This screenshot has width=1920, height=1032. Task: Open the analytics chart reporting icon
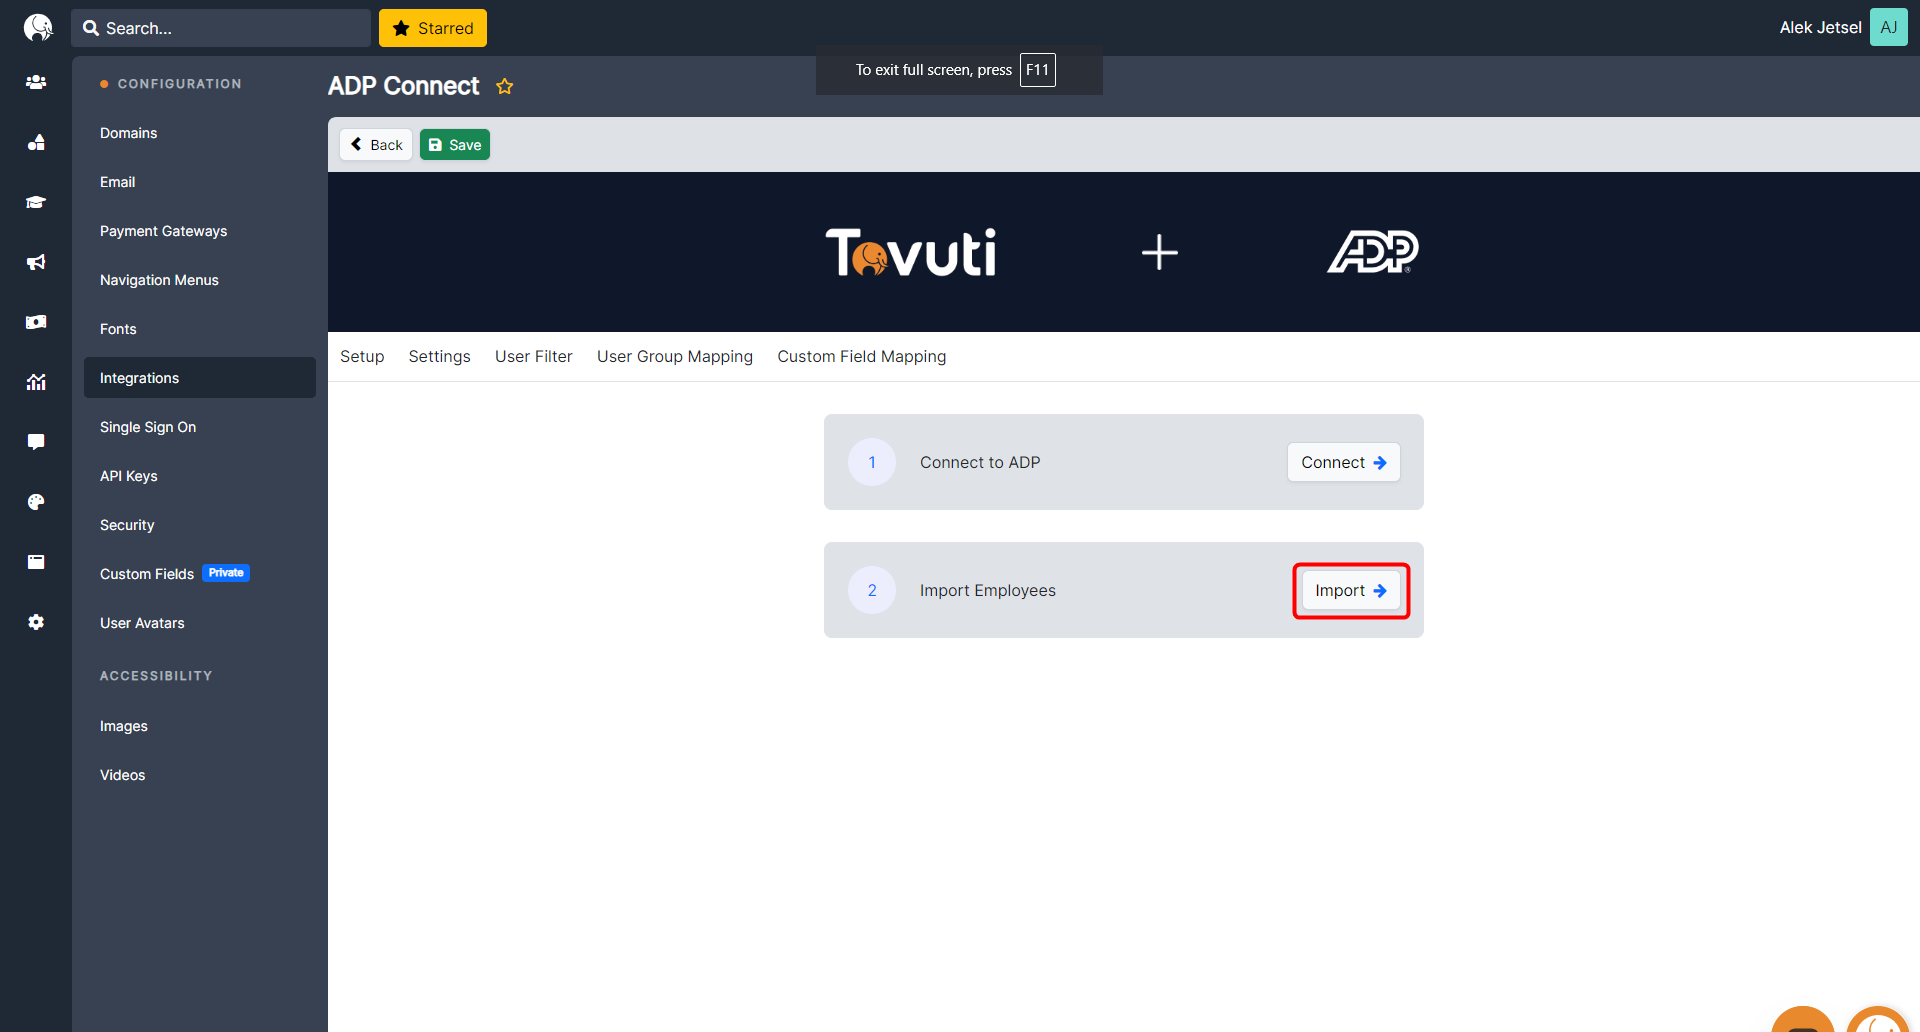point(36,382)
